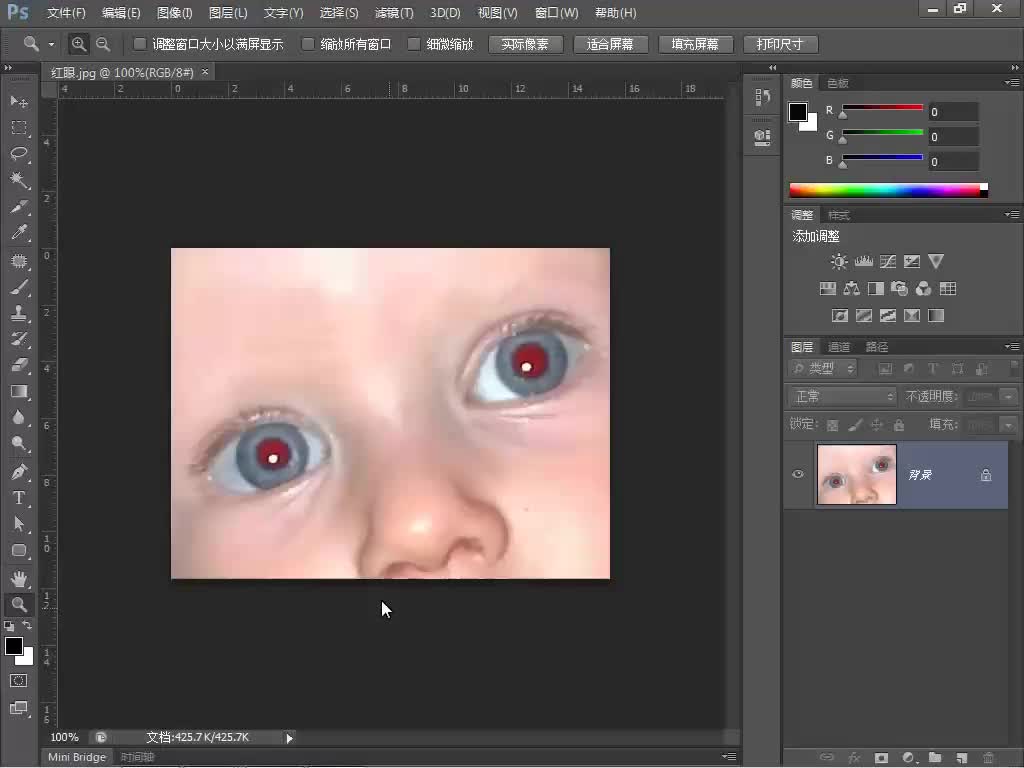Select the Magic Wand tool
Screen dimensions: 1024x768
[x=19, y=180]
